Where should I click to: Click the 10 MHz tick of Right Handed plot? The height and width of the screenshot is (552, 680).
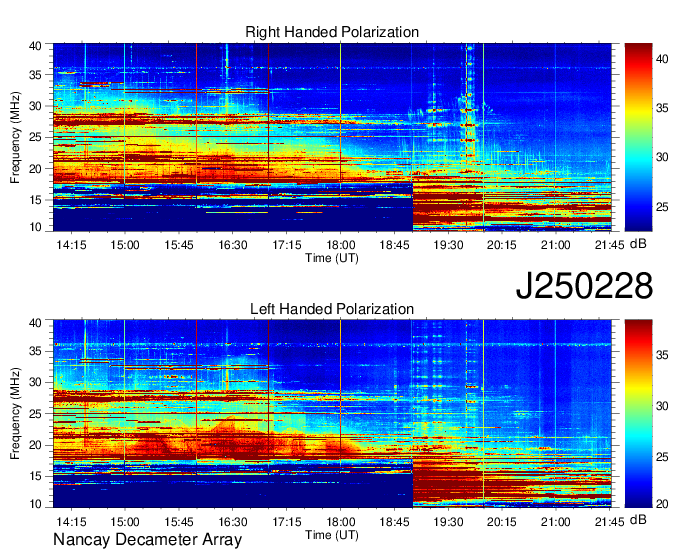pyautogui.click(x=36, y=227)
